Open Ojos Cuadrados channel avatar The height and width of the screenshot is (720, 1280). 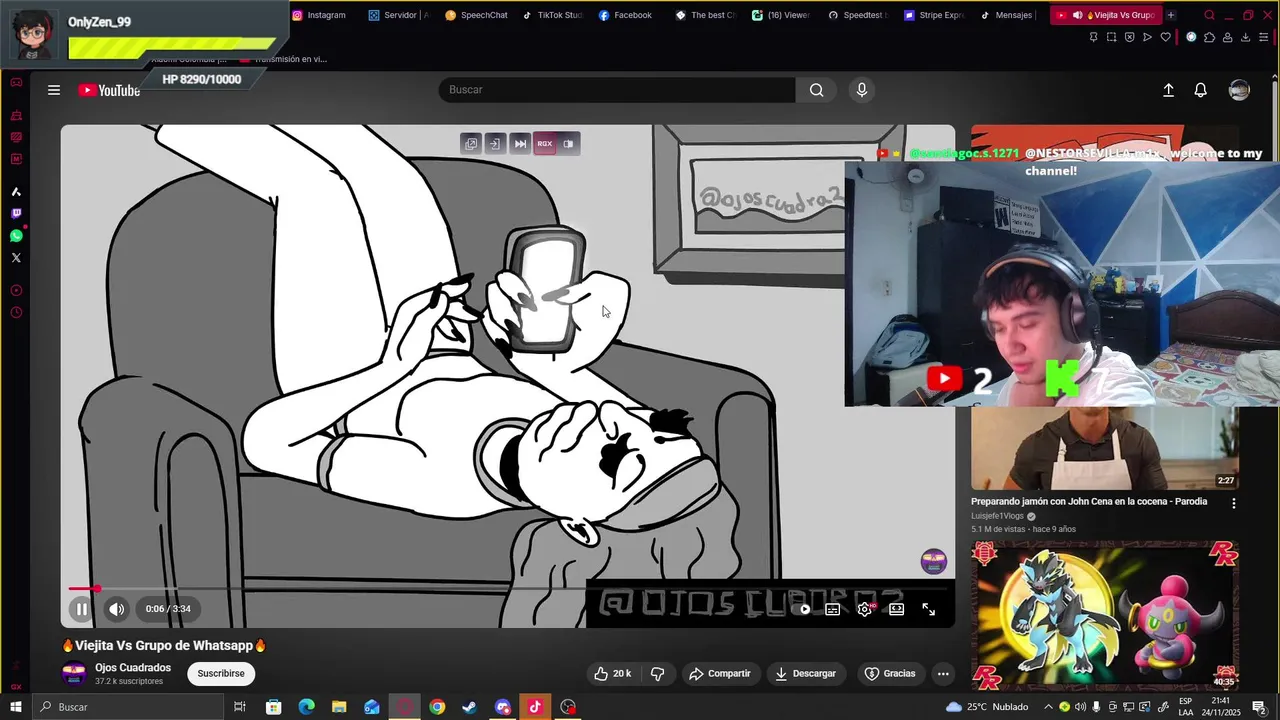[x=74, y=674]
